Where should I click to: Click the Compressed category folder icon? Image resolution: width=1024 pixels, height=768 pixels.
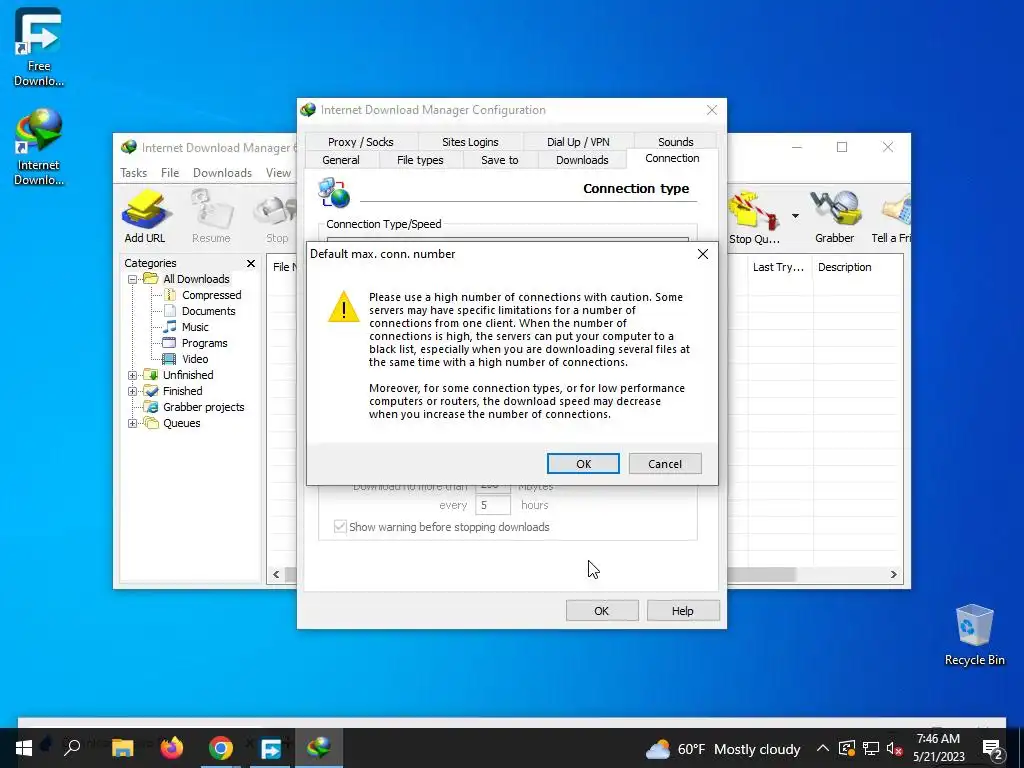[169, 295]
